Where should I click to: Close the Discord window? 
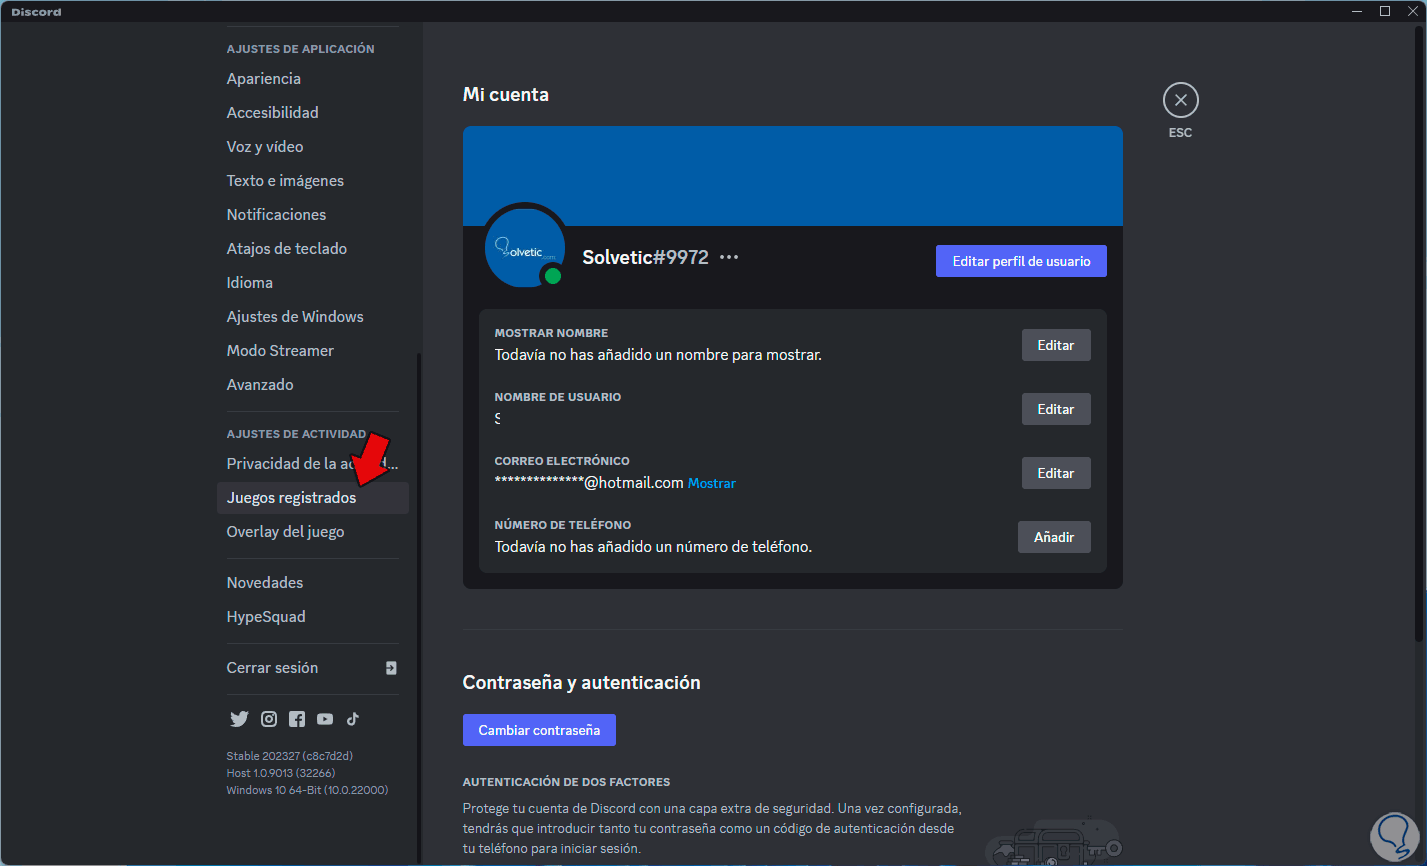tap(1412, 11)
